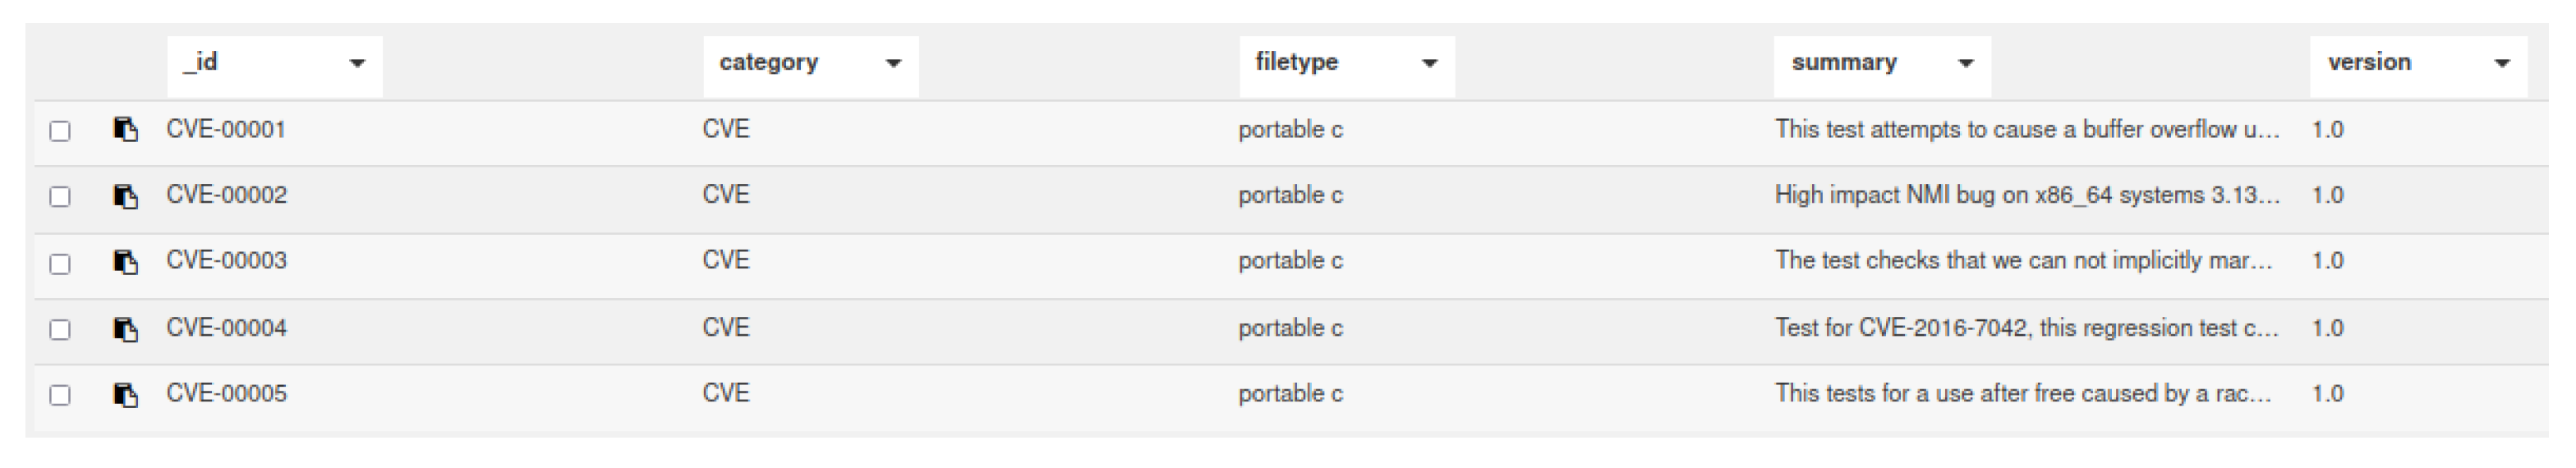
Task: Expand the summary column dropdown
Action: point(1965,64)
